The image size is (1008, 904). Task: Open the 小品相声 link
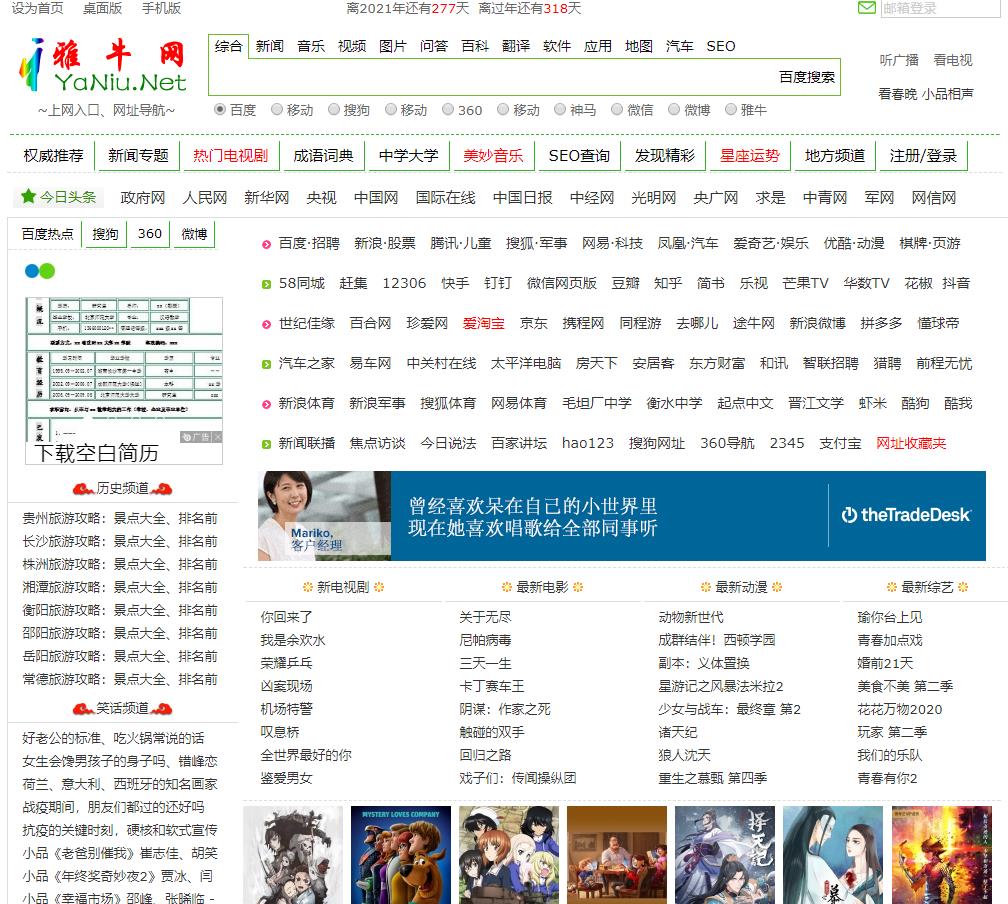[x=948, y=94]
